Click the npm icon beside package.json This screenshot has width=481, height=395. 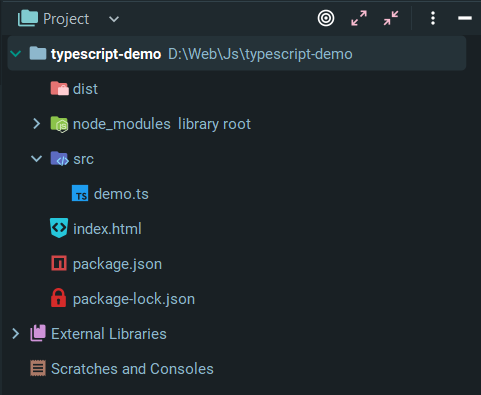click(59, 263)
